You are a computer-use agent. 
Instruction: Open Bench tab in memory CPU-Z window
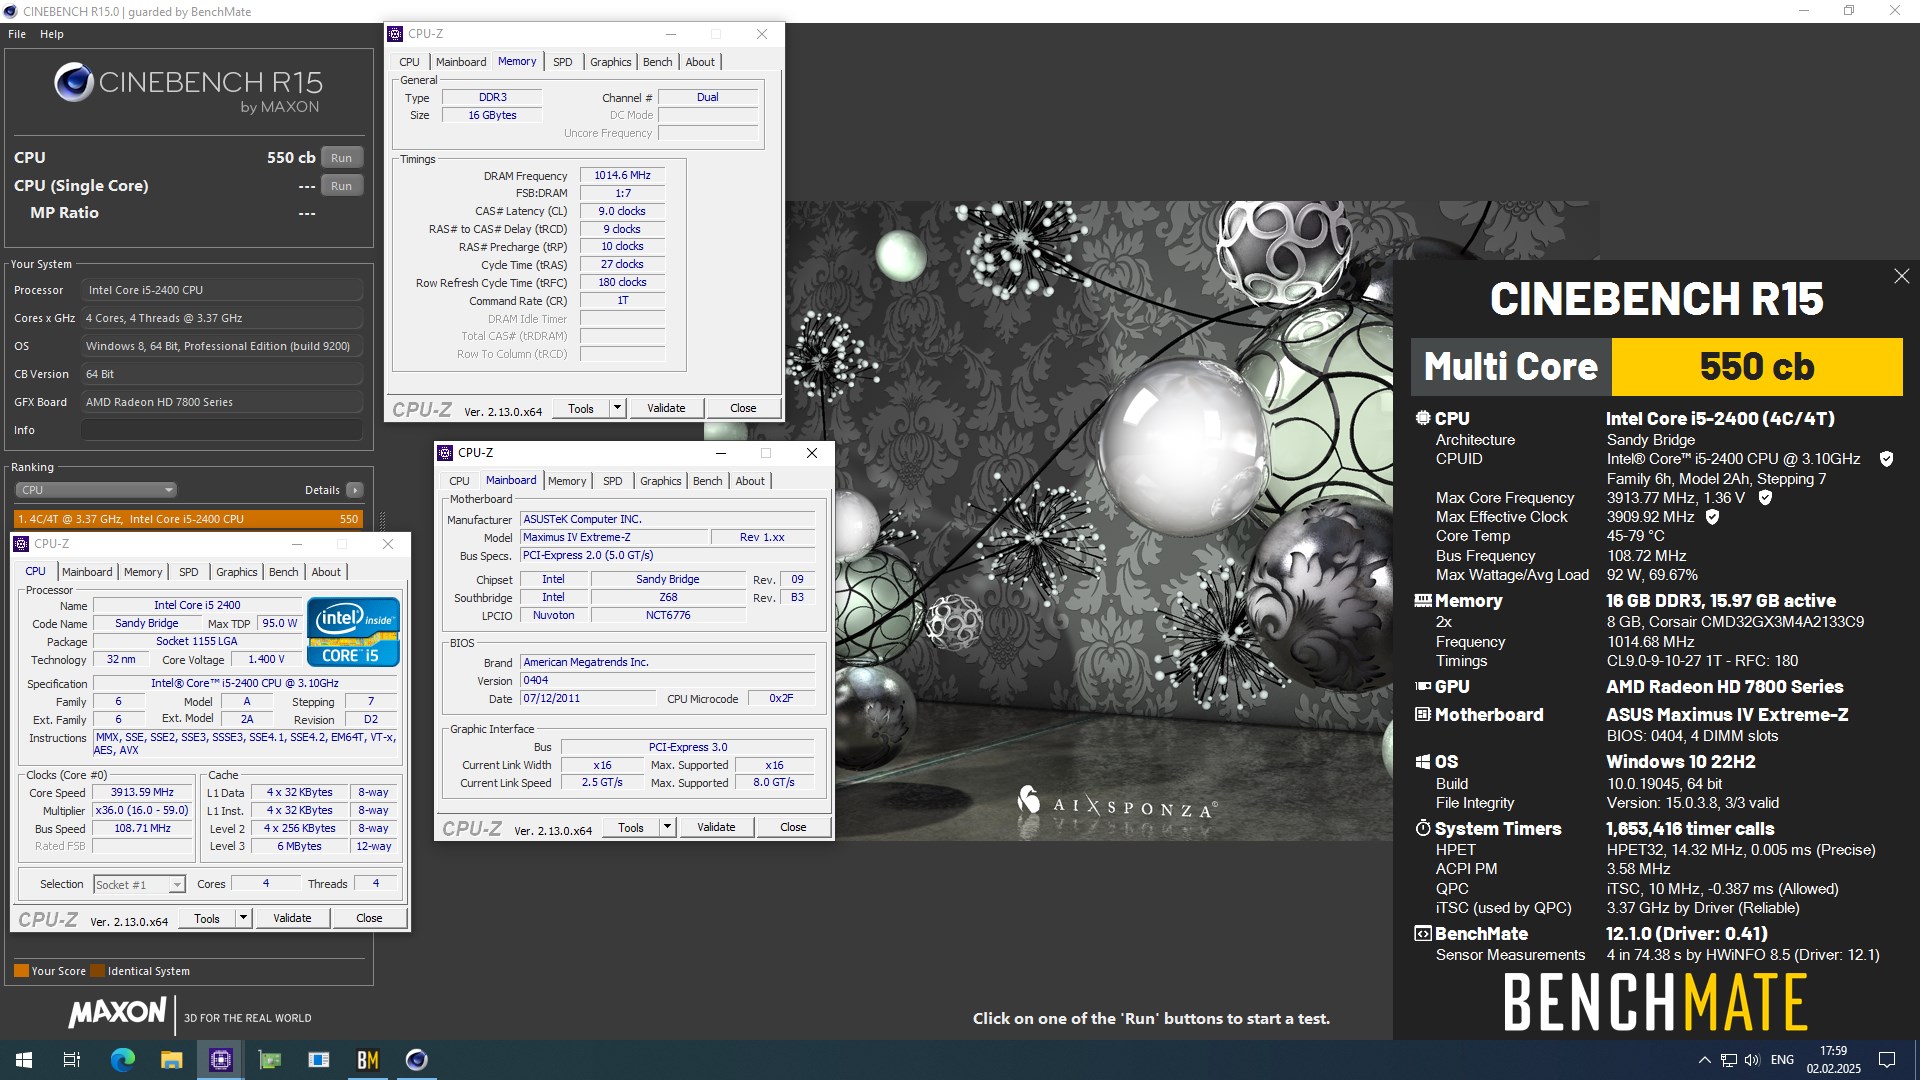coord(657,62)
